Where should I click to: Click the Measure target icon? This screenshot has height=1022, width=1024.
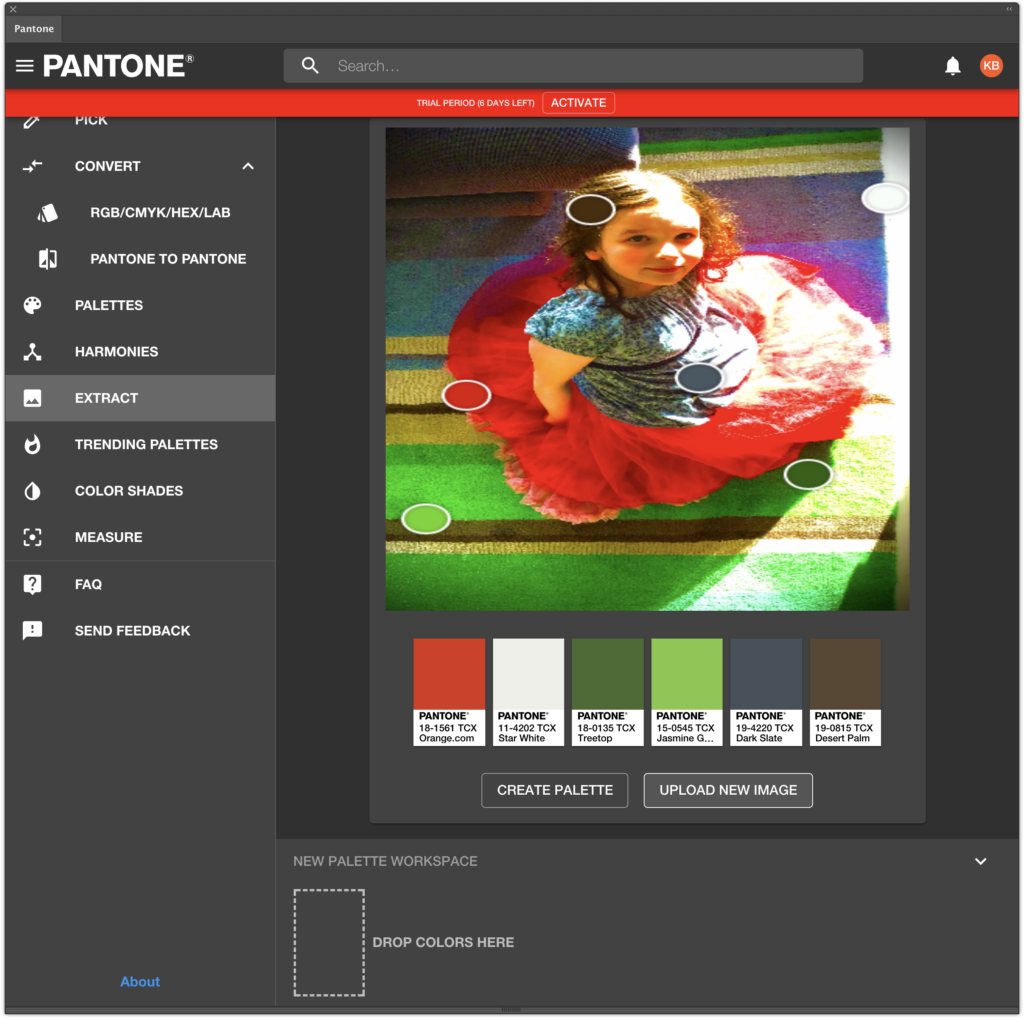point(32,537)
